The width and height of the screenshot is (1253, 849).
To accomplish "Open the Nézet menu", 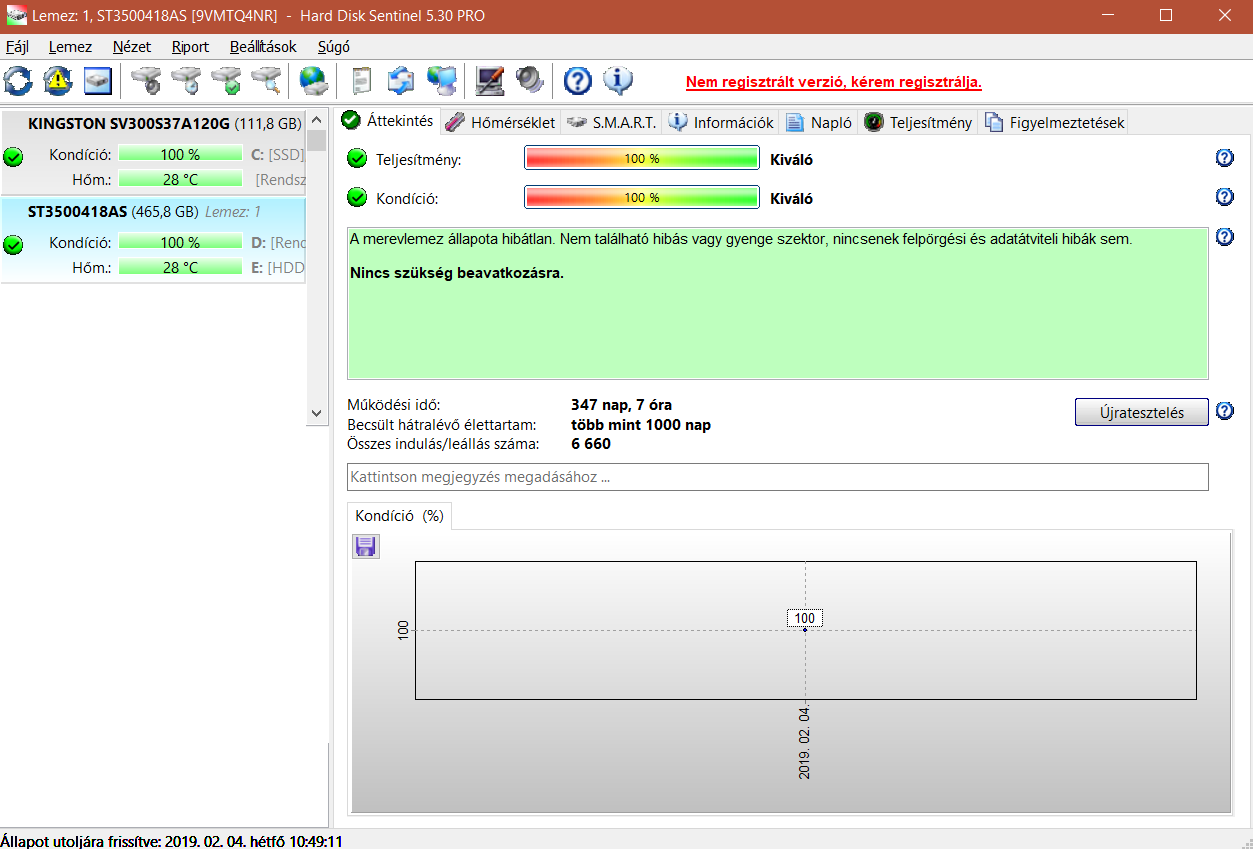I will [132, 47].
